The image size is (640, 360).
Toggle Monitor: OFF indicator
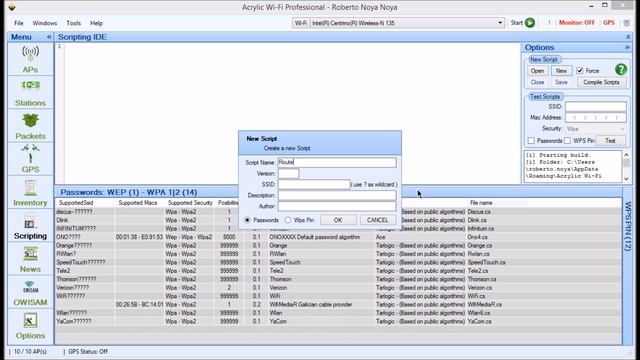coord(577,23)
